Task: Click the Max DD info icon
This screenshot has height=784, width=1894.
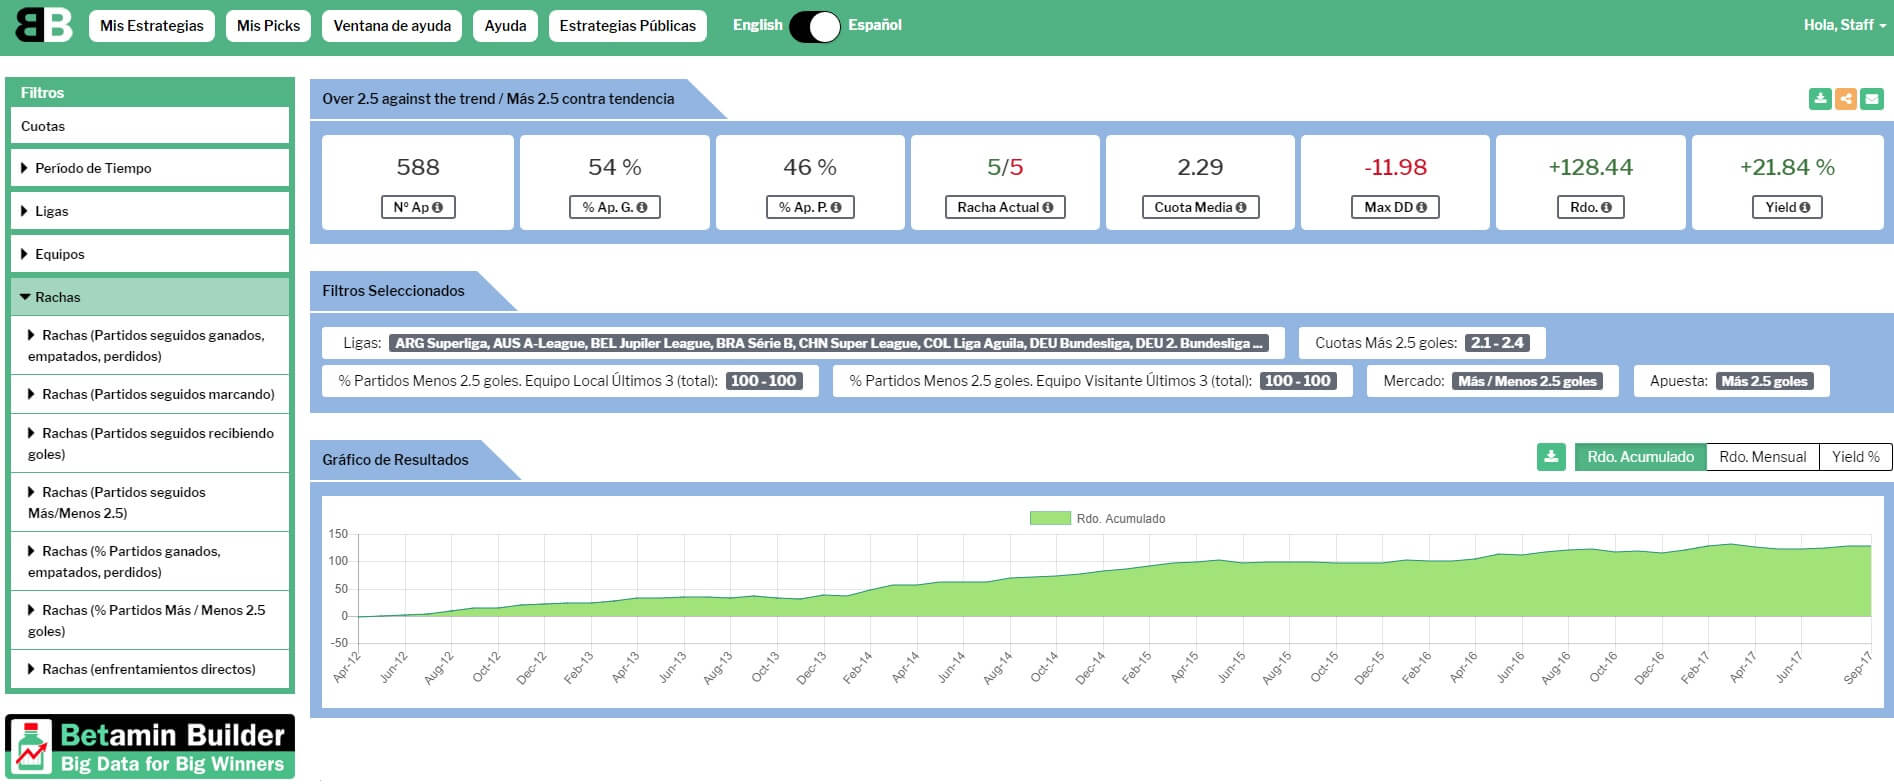Action: point(1421,208)
